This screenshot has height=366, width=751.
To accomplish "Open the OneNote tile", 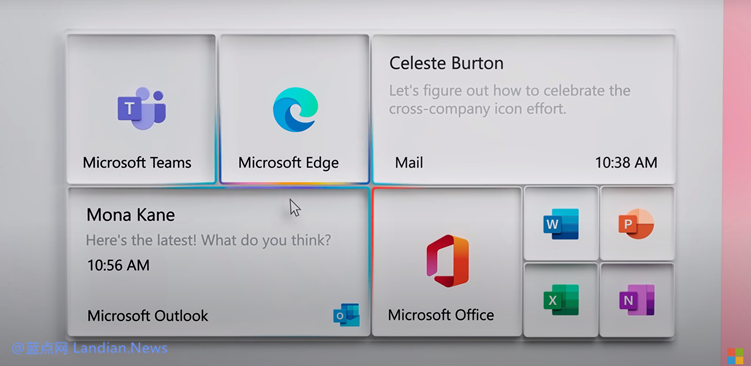I will (637, 300).
